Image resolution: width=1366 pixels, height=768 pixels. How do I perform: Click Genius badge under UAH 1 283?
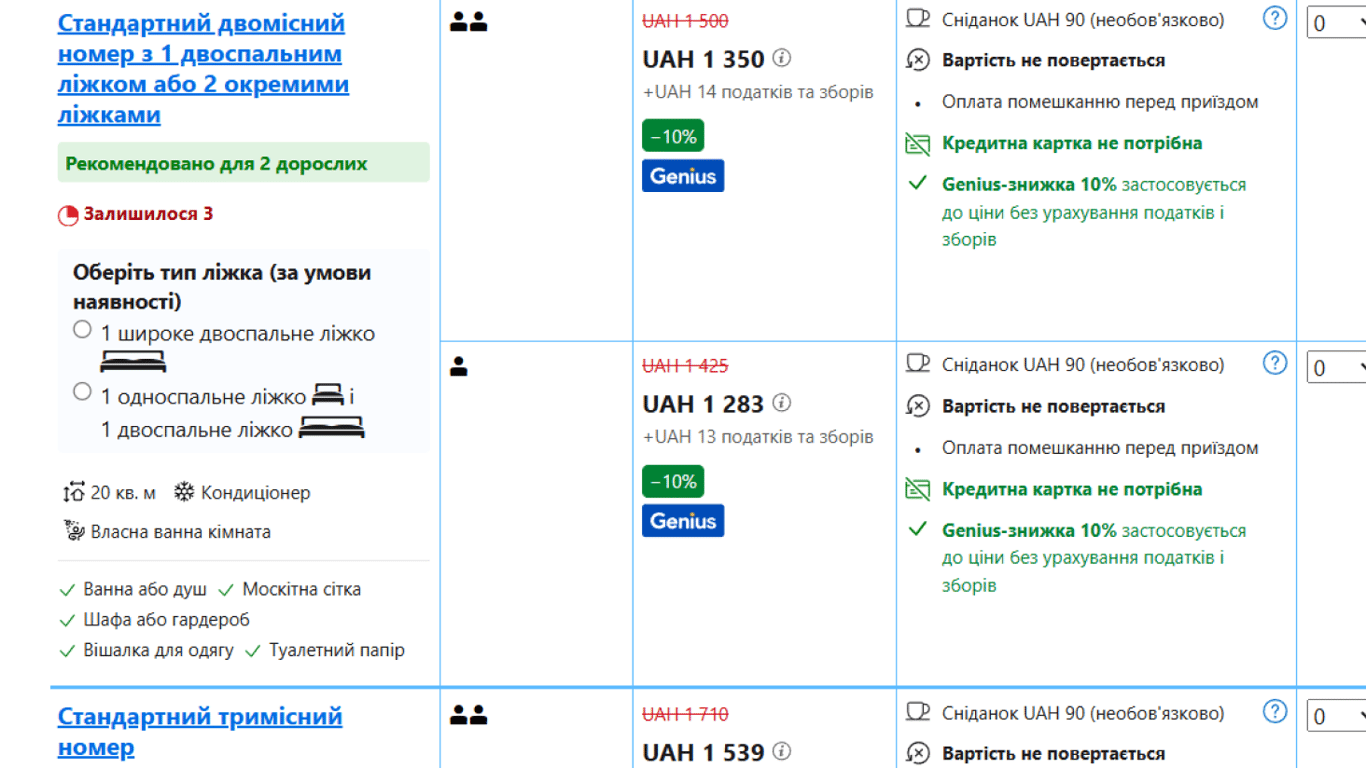pos(683,521)
